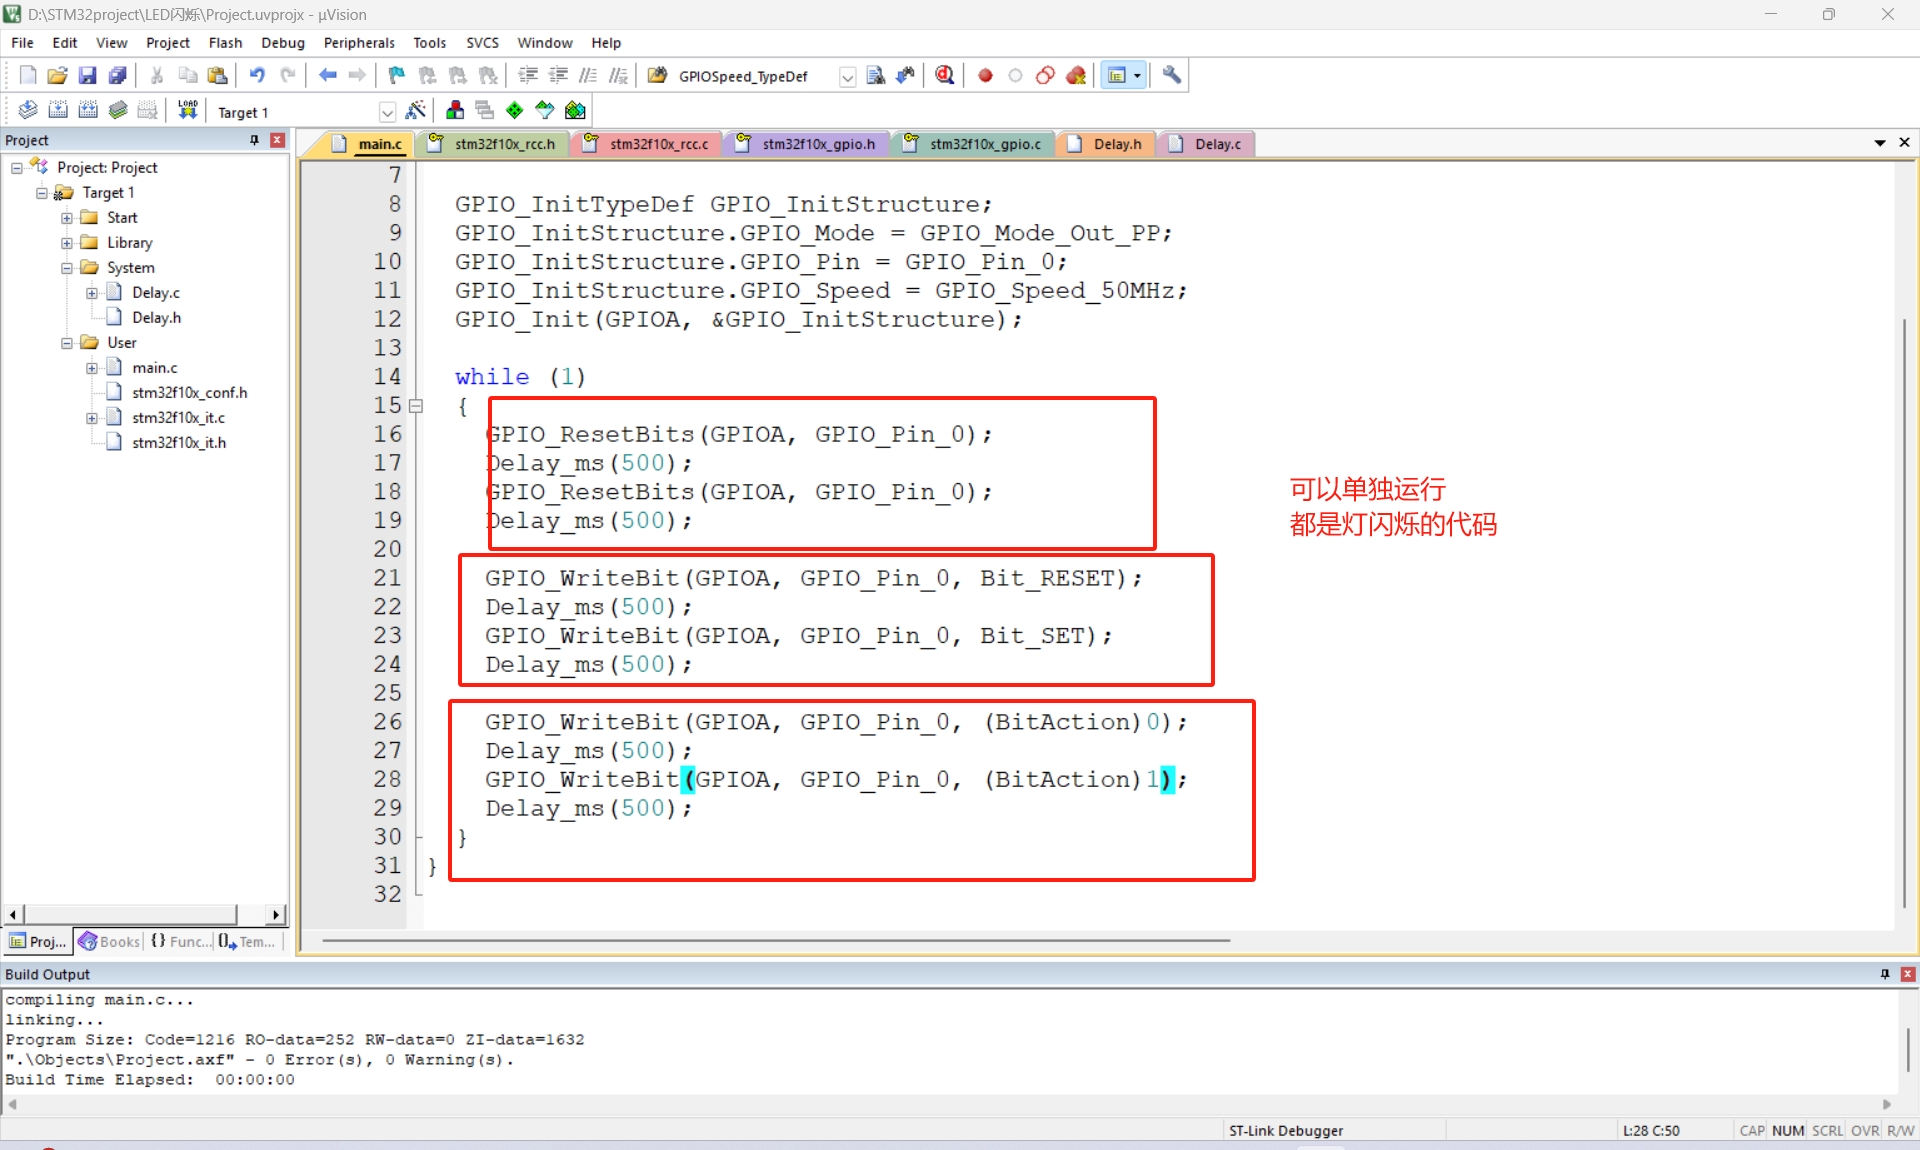Click the Save file icon
The width and height of the screenshot is (1920, 1150).
pos(87,75)
